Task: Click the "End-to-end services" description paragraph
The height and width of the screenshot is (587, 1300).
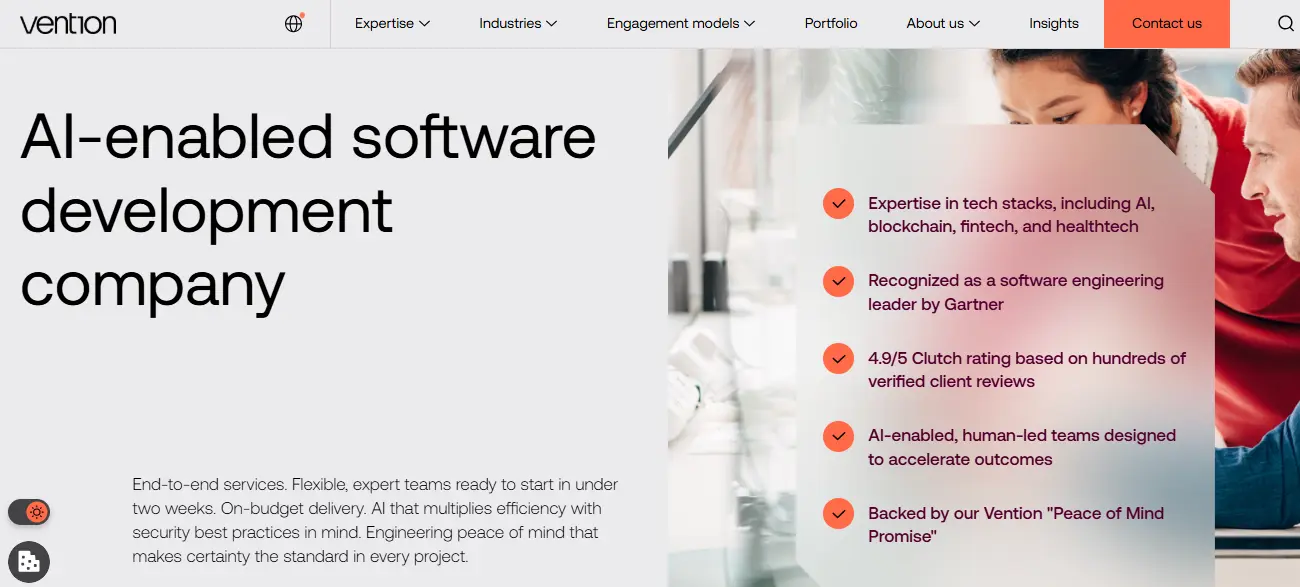Action: pyautogui.click(x=375, y=520)
